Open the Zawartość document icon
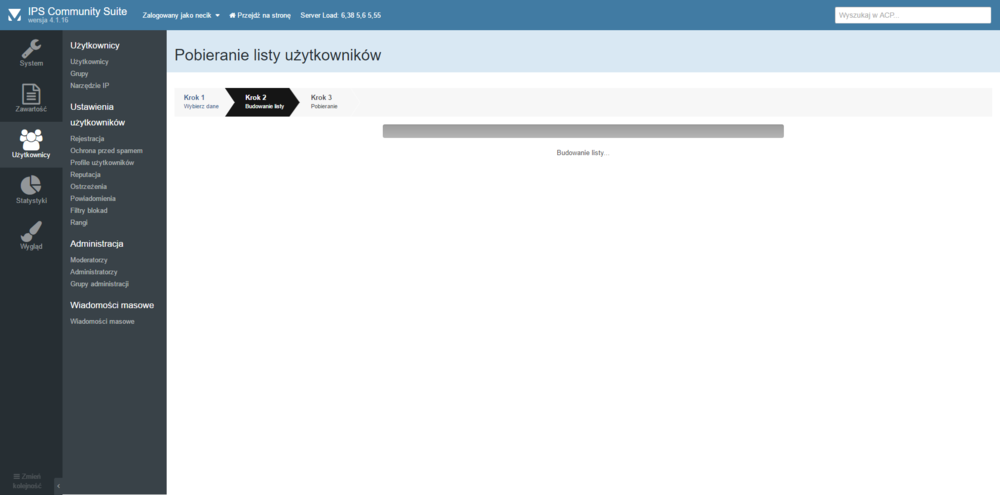Viewport: 1000px width, 495px height. 31,94
